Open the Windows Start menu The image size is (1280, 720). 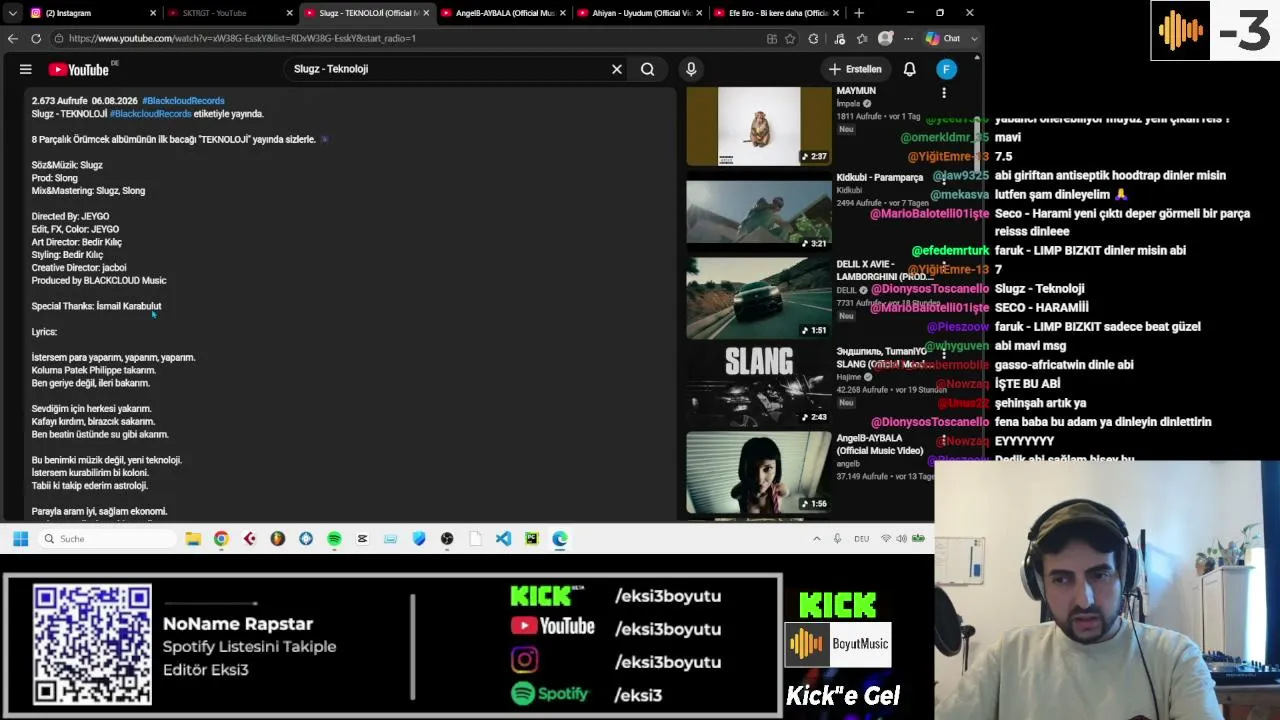20,539
